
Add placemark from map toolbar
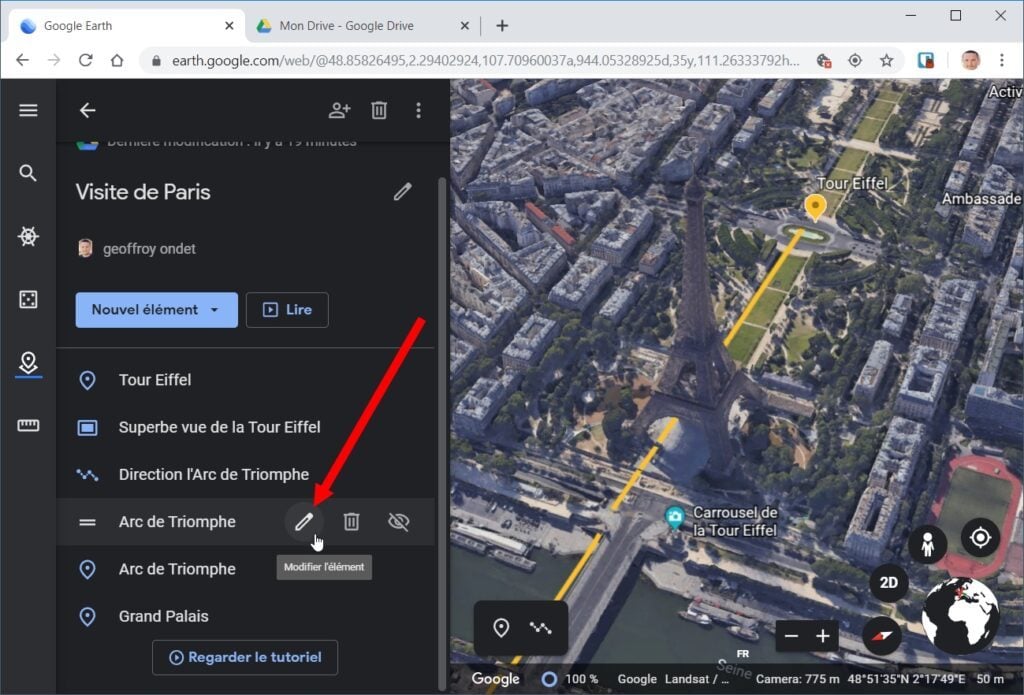click(x=501, y=628)
